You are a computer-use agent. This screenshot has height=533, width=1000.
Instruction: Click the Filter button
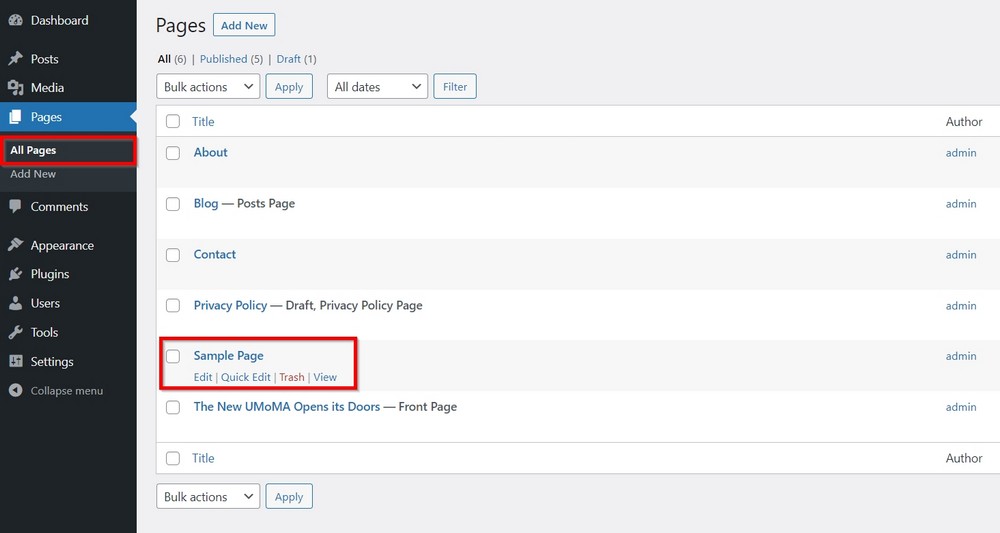click(455, 87)
